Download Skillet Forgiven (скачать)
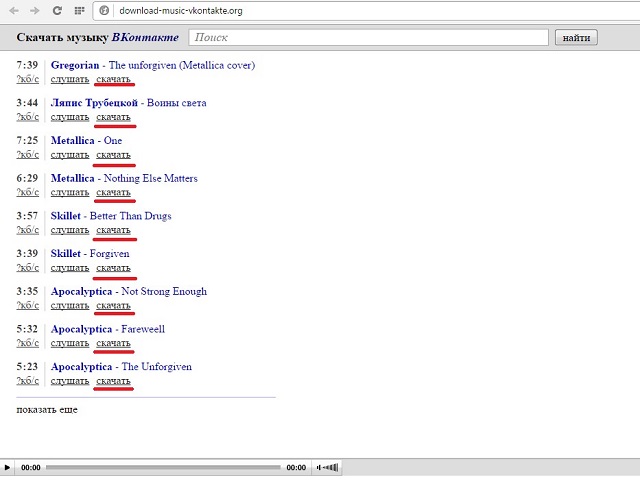Screen dimensions: 640x499 (x=113, y=268)
